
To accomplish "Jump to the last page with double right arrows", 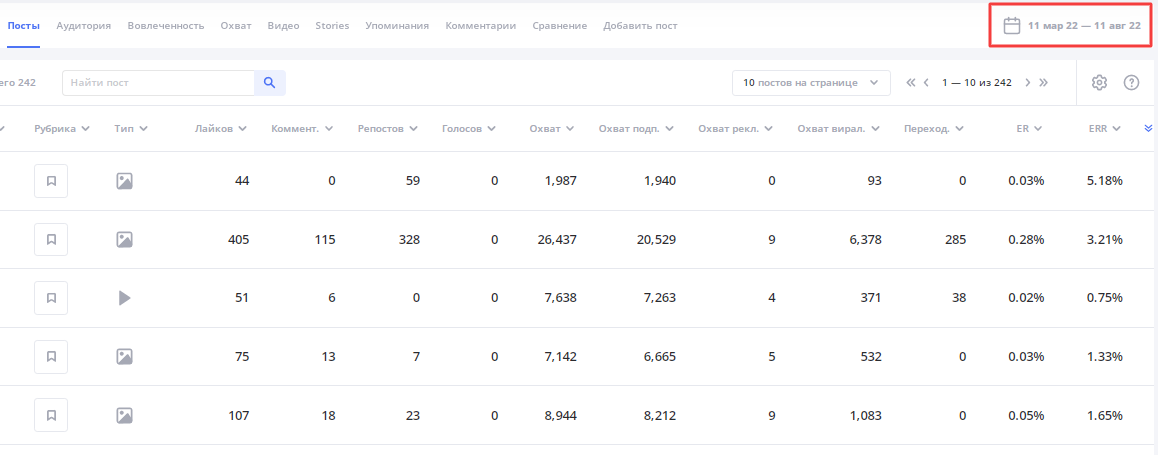I will coord(1044,83).
